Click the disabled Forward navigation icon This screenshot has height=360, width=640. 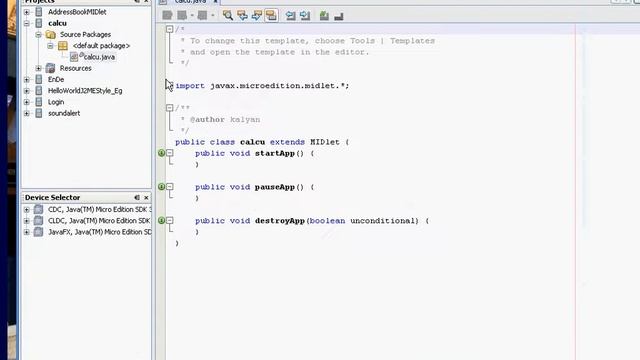coord(202,16)
